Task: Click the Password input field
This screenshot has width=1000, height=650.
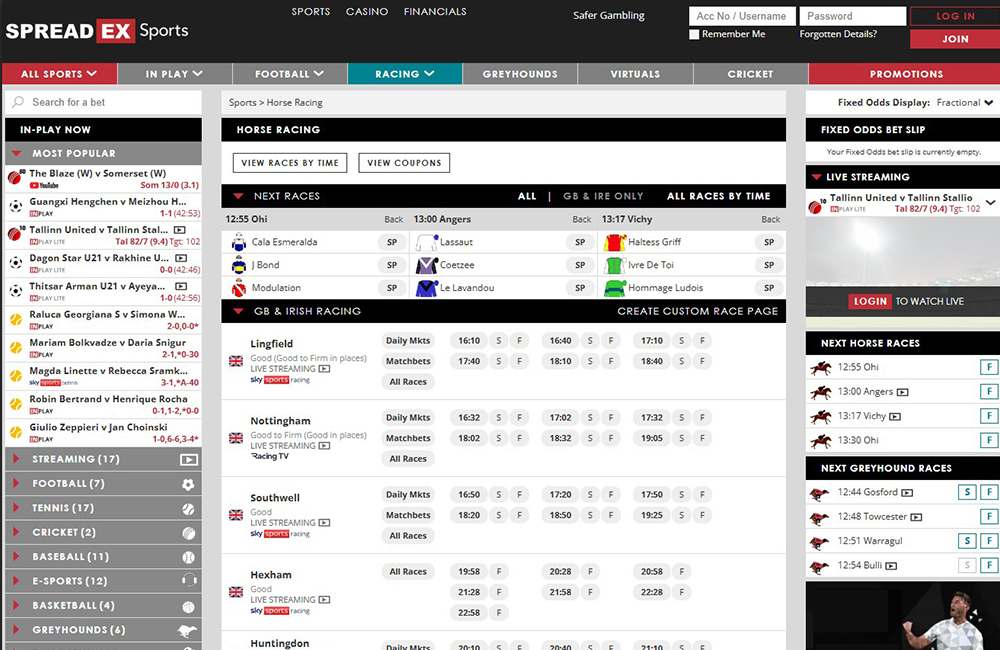Action: pos(853,16)
